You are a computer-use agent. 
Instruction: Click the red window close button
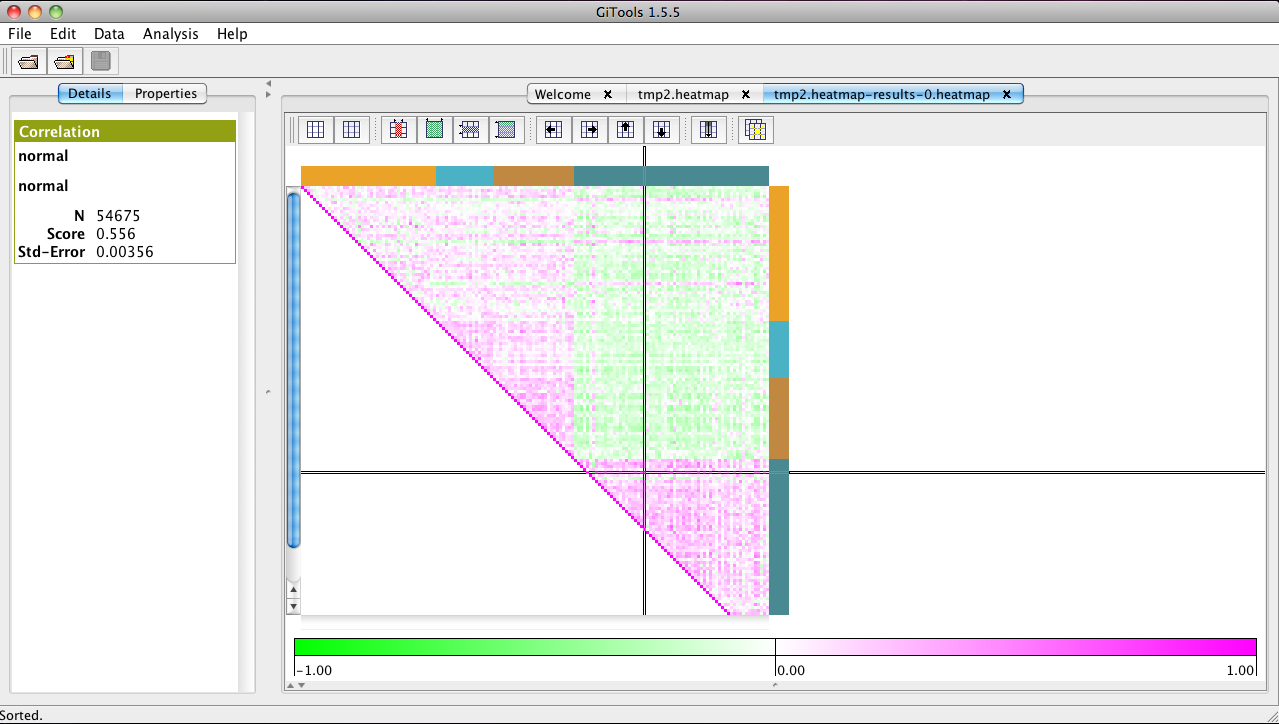tap(14, 11)
